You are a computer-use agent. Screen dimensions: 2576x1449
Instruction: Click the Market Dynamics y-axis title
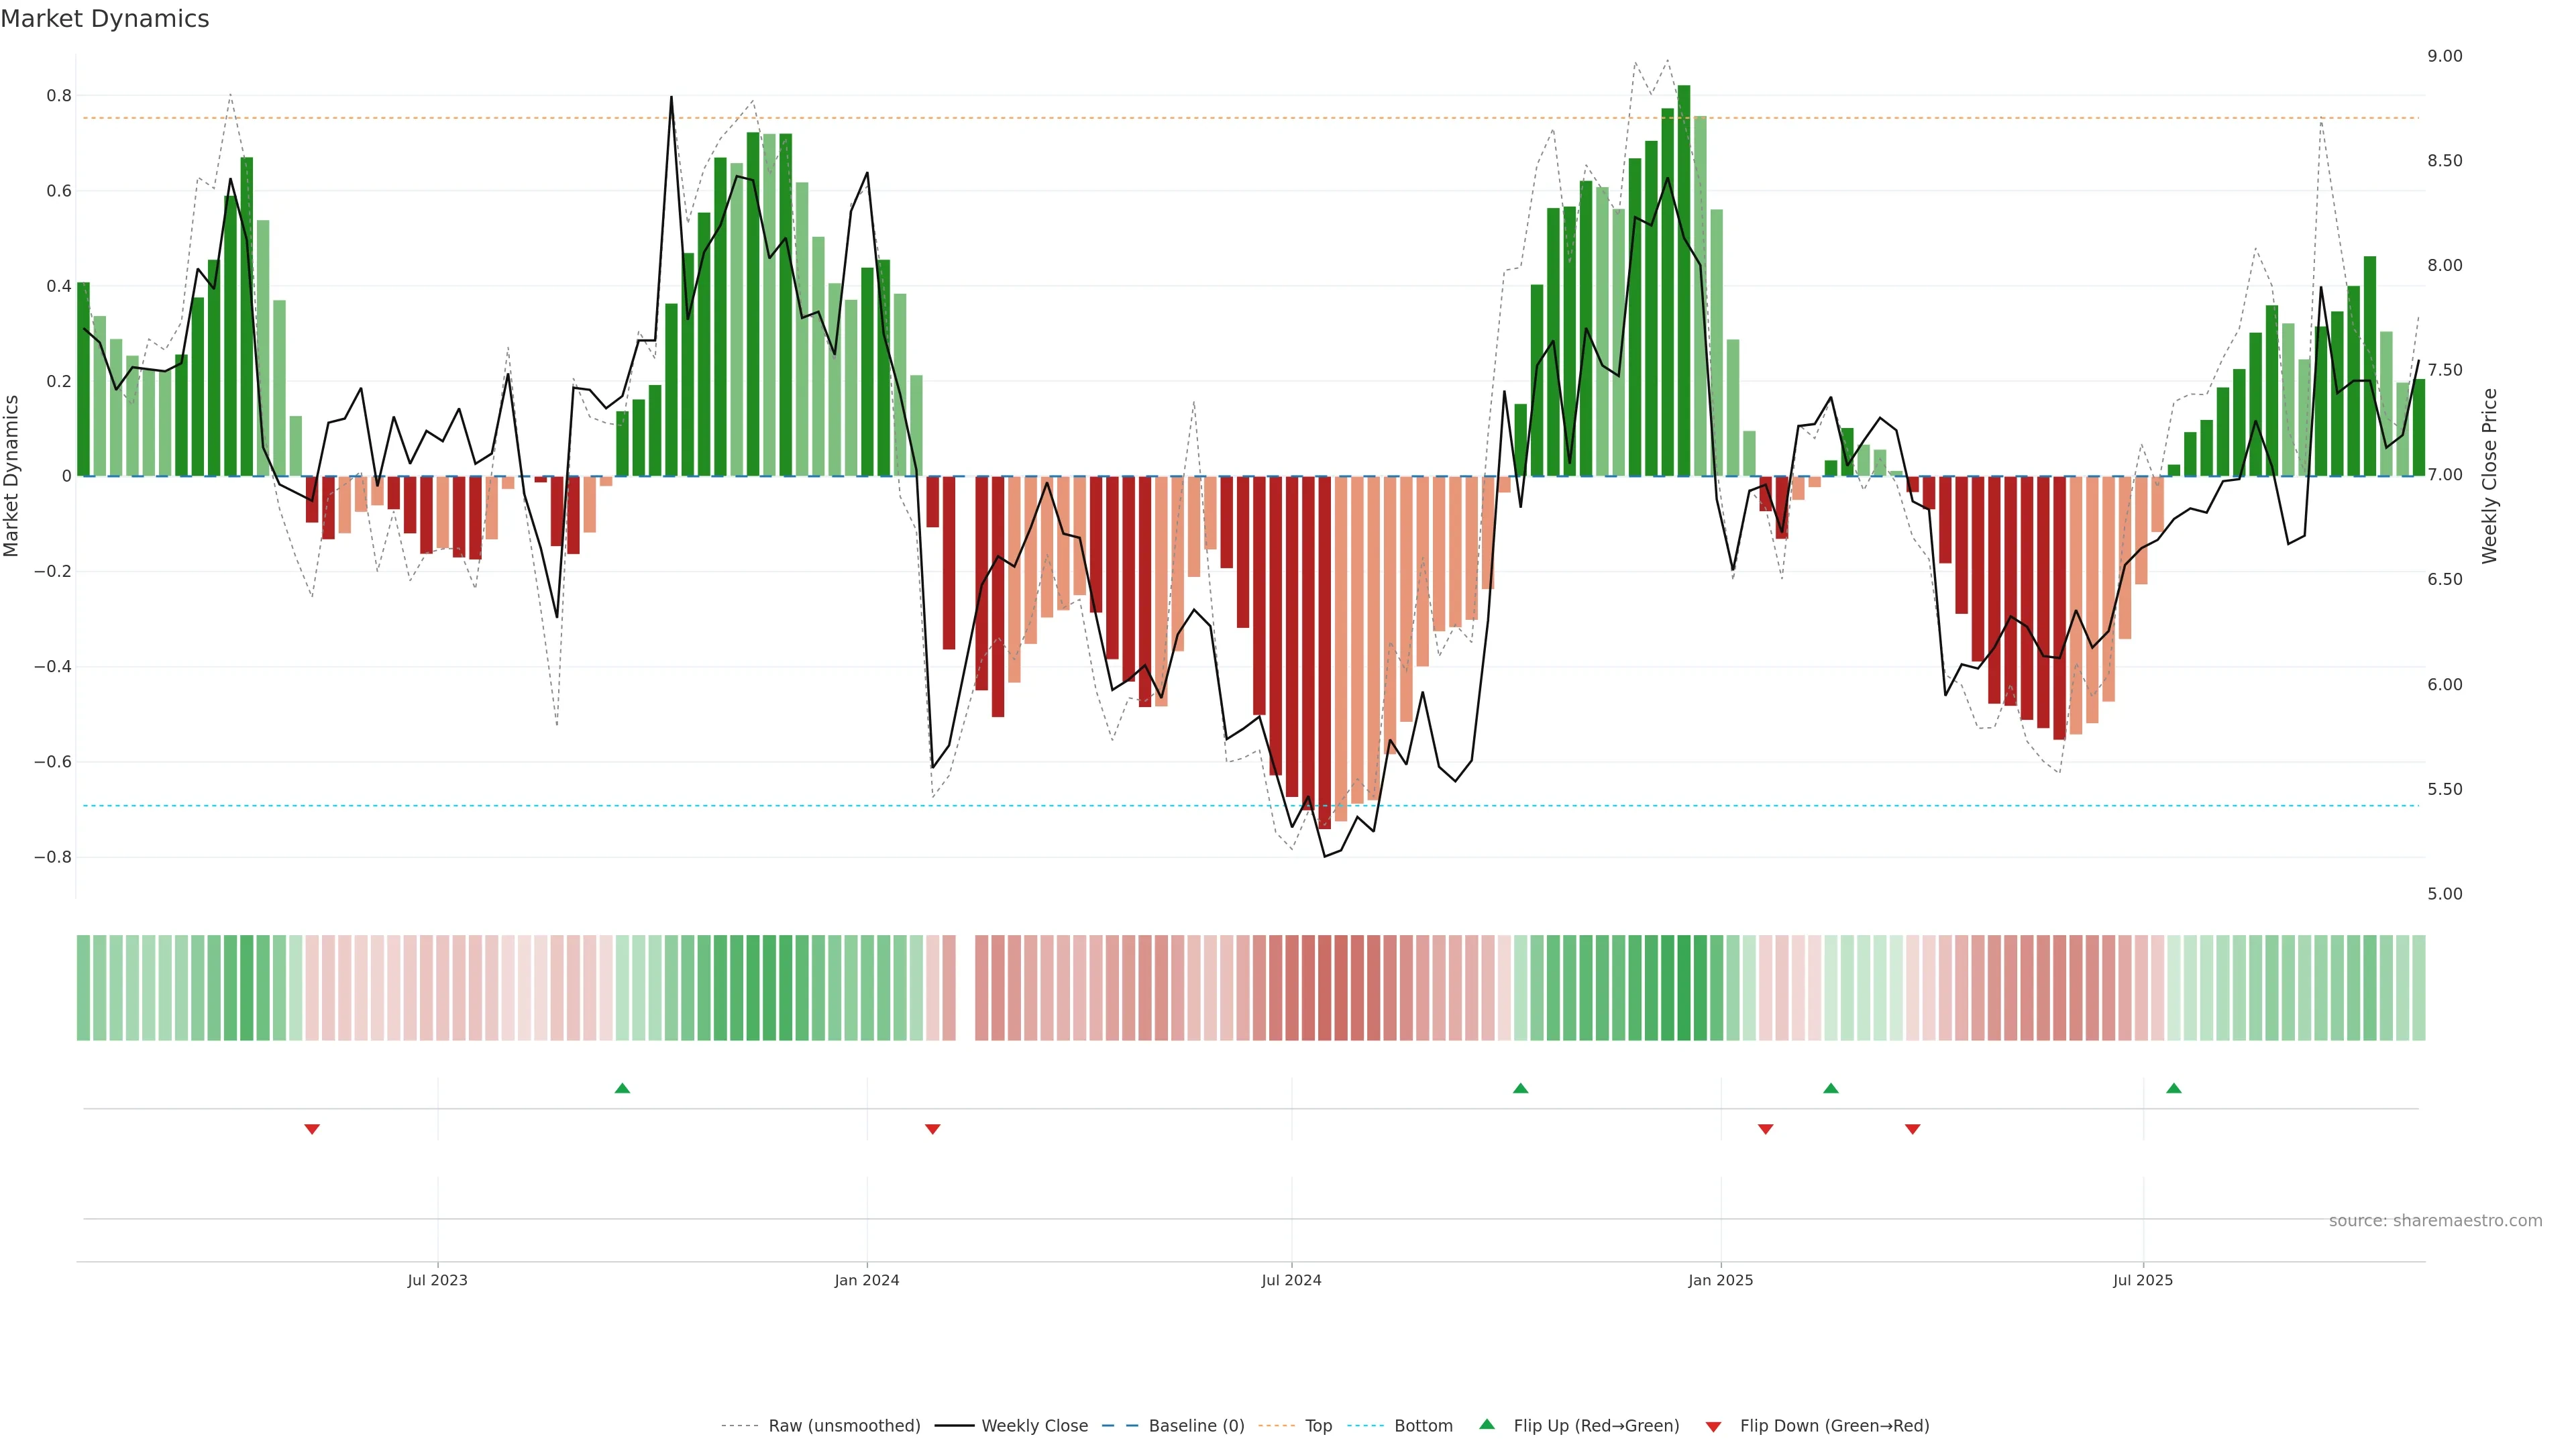coord(12,476)
